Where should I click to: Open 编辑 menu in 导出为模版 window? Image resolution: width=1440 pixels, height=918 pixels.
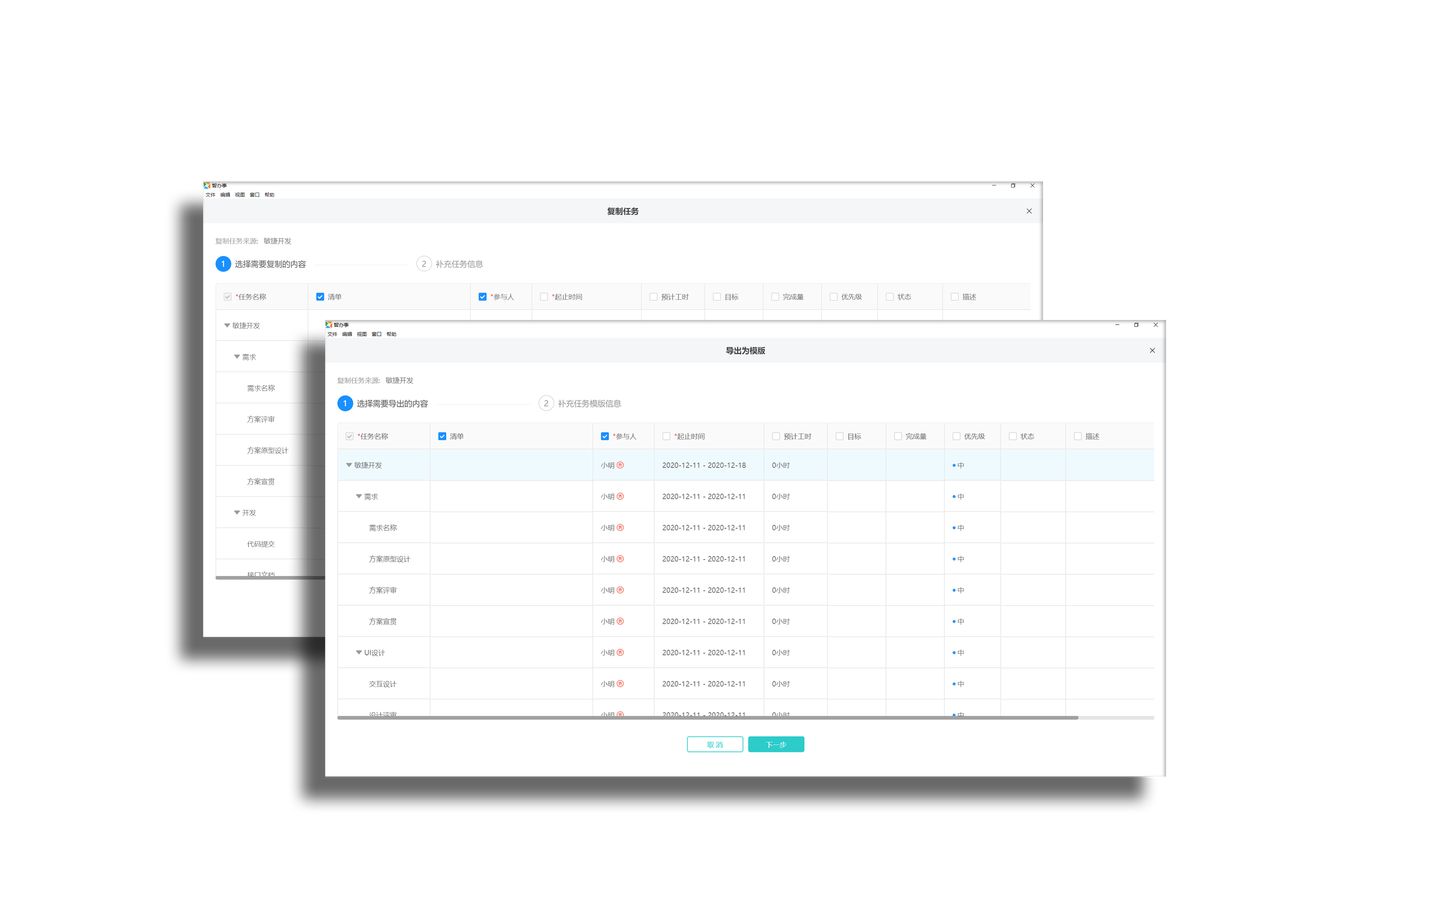347,334
